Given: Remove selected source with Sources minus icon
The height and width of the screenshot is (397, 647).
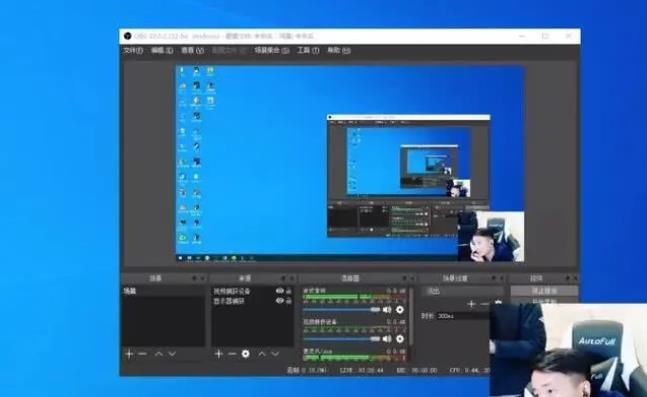Looking at the screenshot, I should point(232,354).
